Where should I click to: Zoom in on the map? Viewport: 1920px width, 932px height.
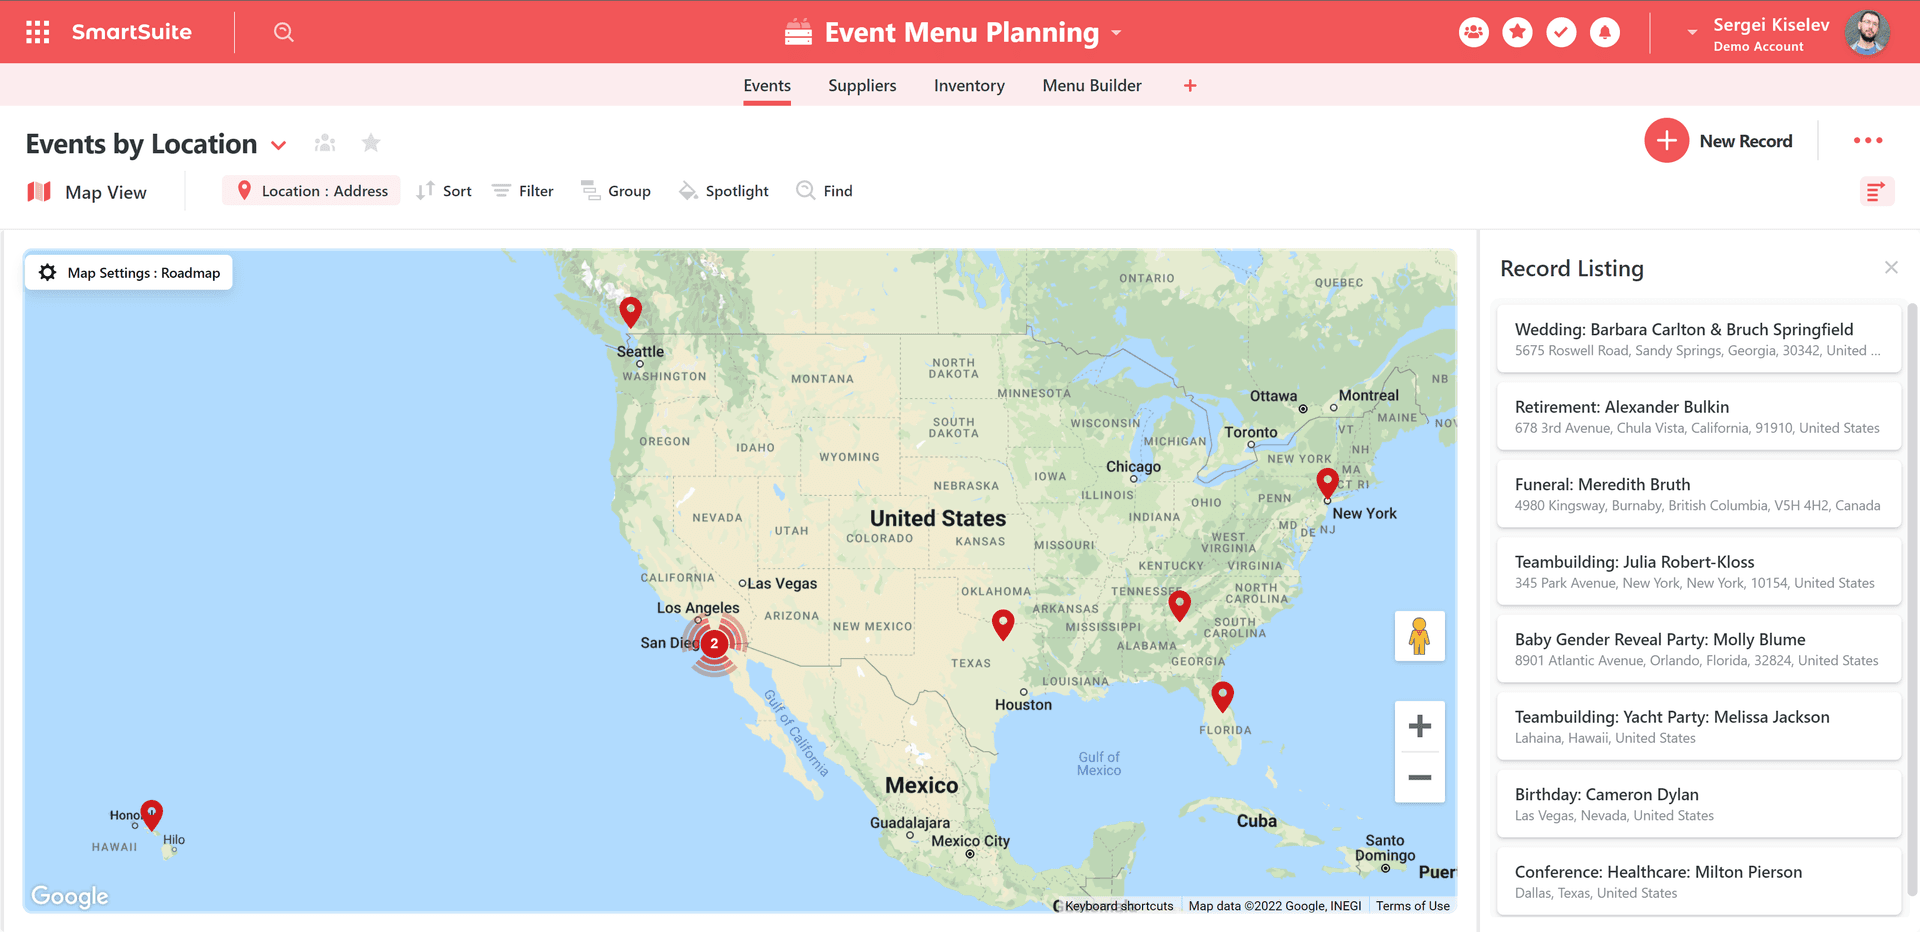point(1419,726)
